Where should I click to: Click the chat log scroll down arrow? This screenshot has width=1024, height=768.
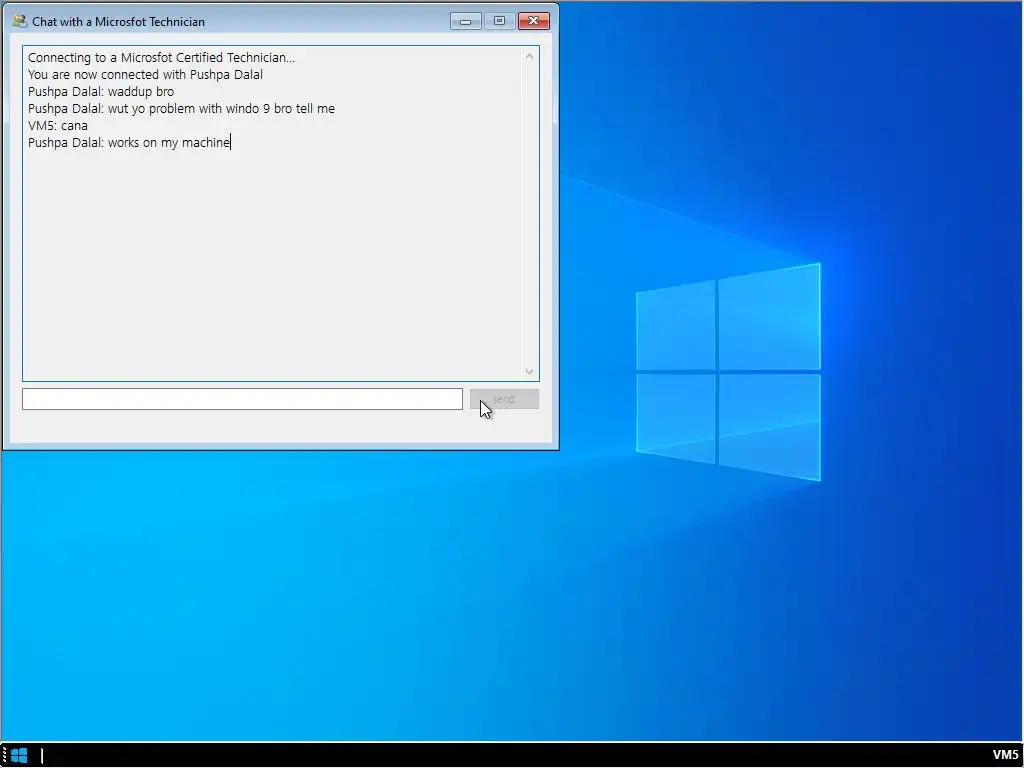click(530, 372)
